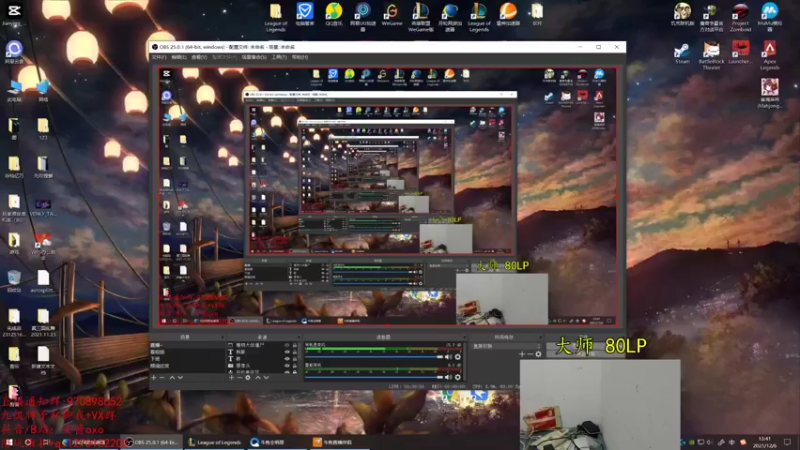Adjust the first mixer channel volume slider

[x=374, y=357]
